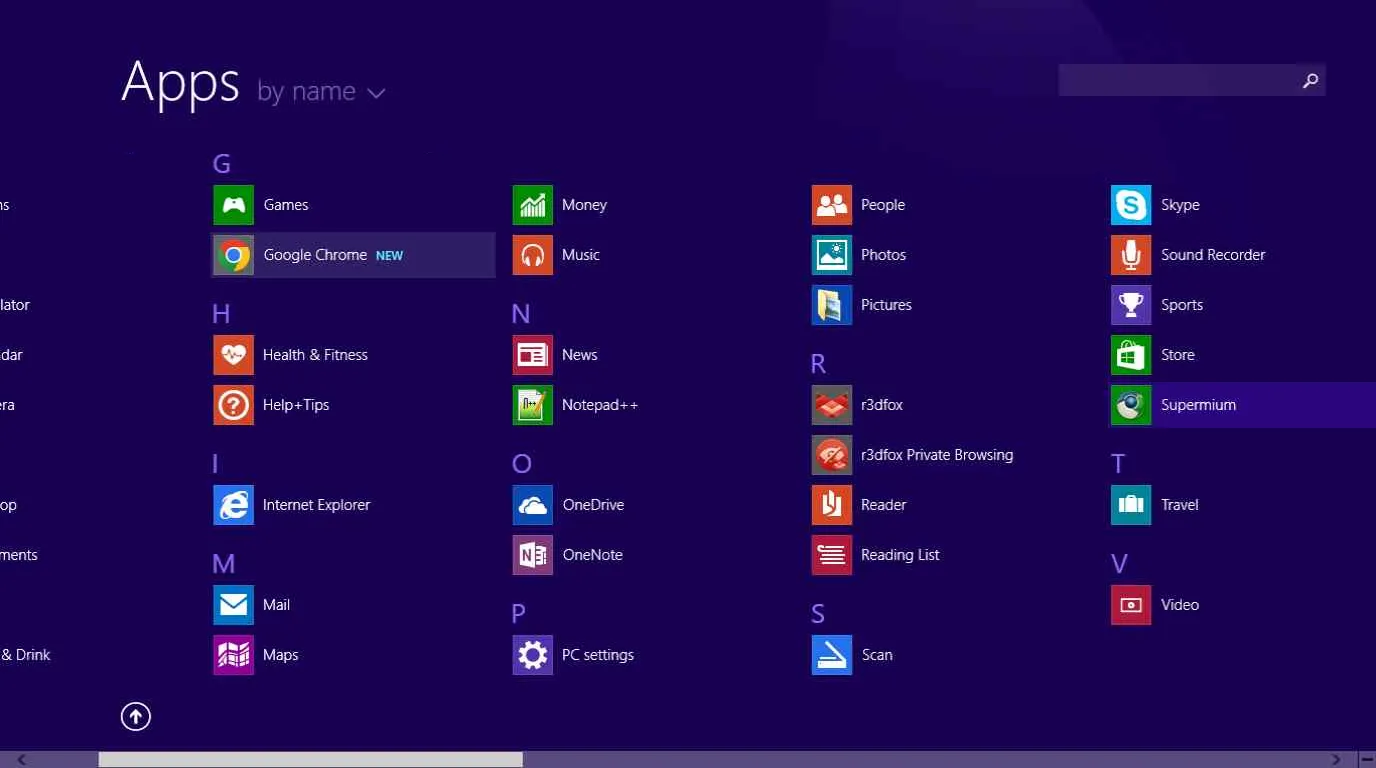Open the Sound Recorder microphone icon
This screenshot has height=768, width=1376.
point(1131,255)
